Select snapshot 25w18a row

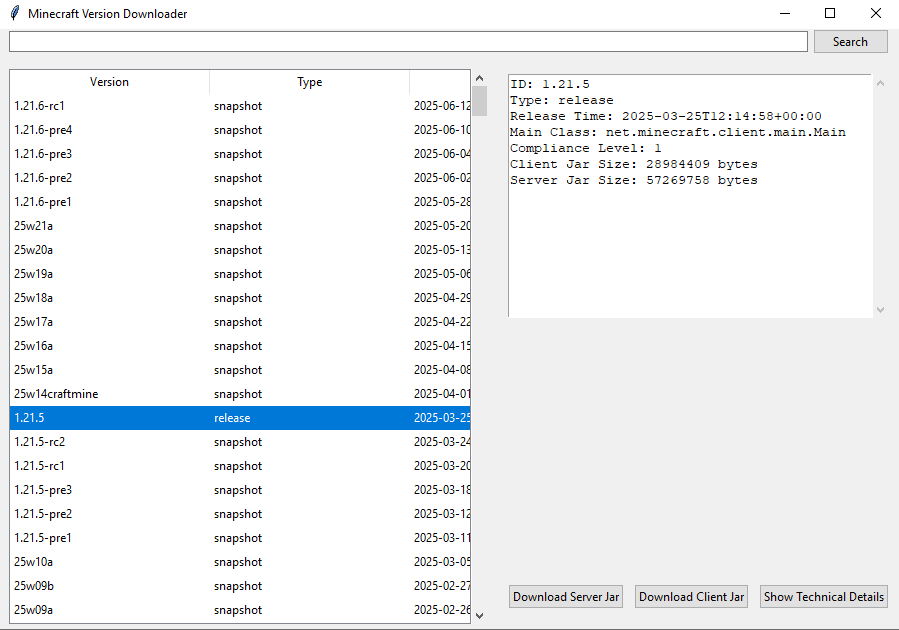click(x=240, y=298)
